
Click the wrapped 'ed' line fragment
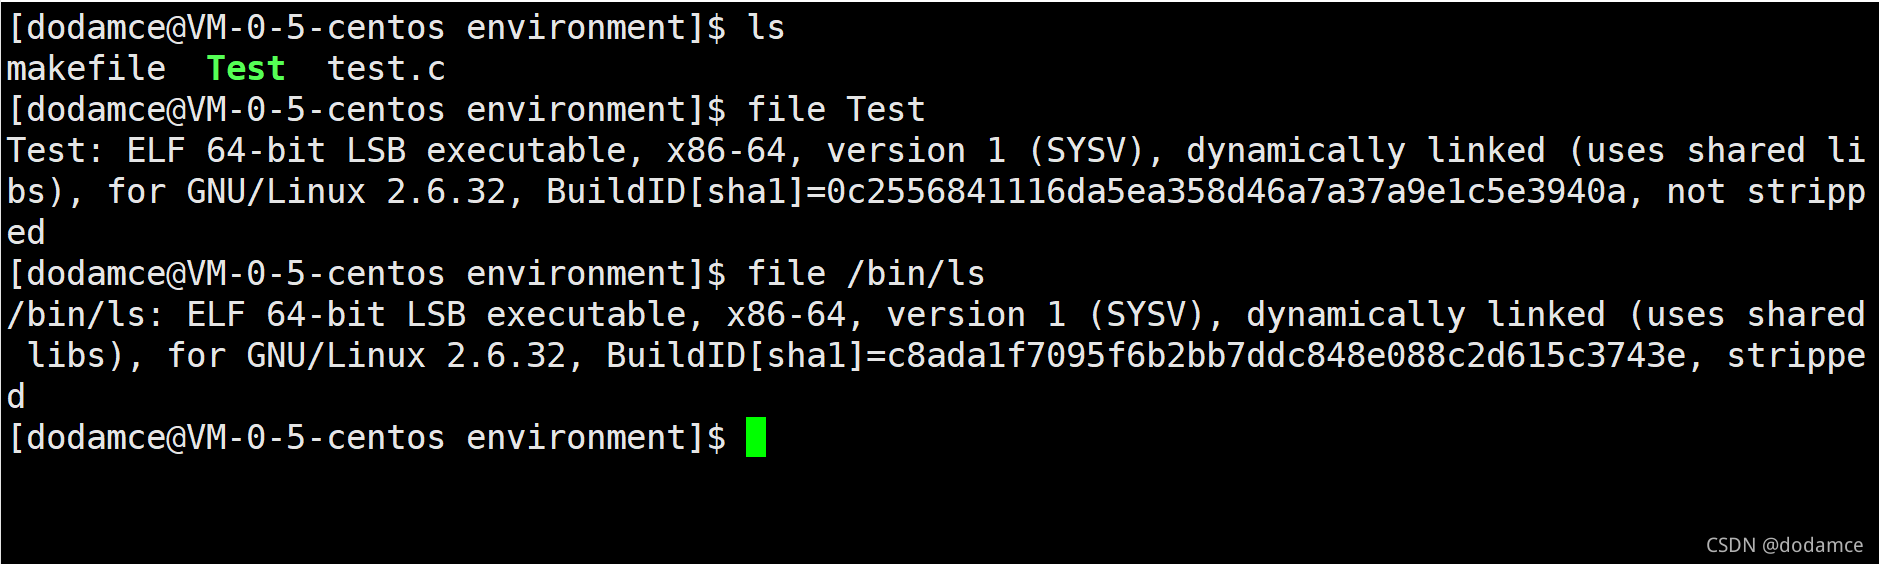(26, 233)
